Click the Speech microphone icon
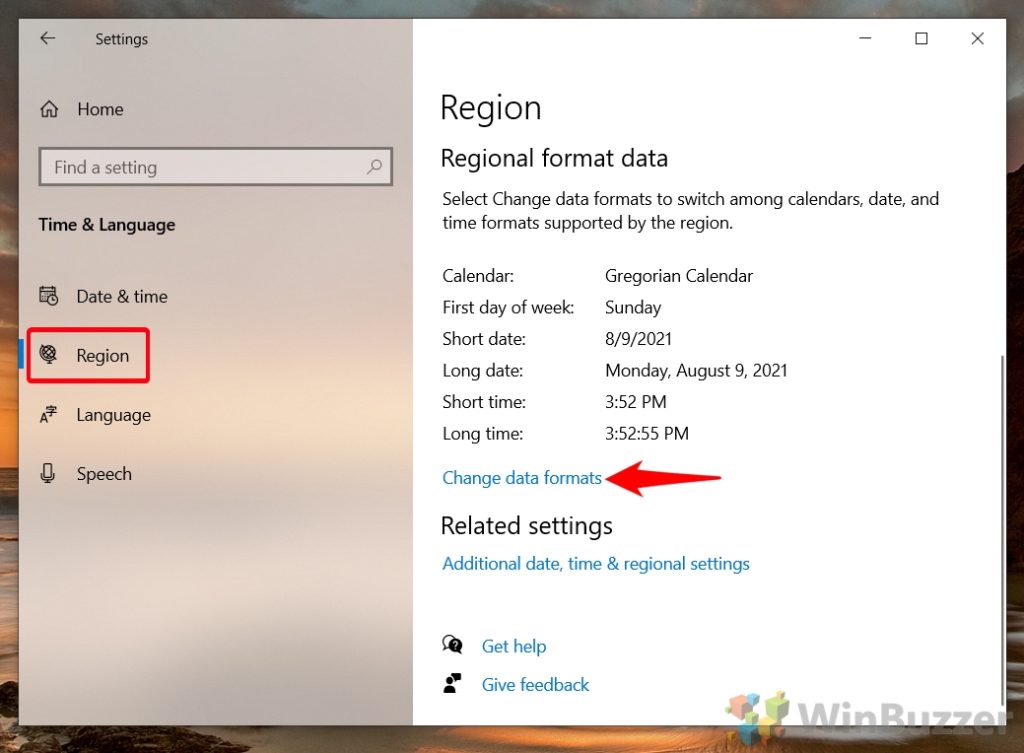This screenshot has width=1024, height=753. click(48, 473)
